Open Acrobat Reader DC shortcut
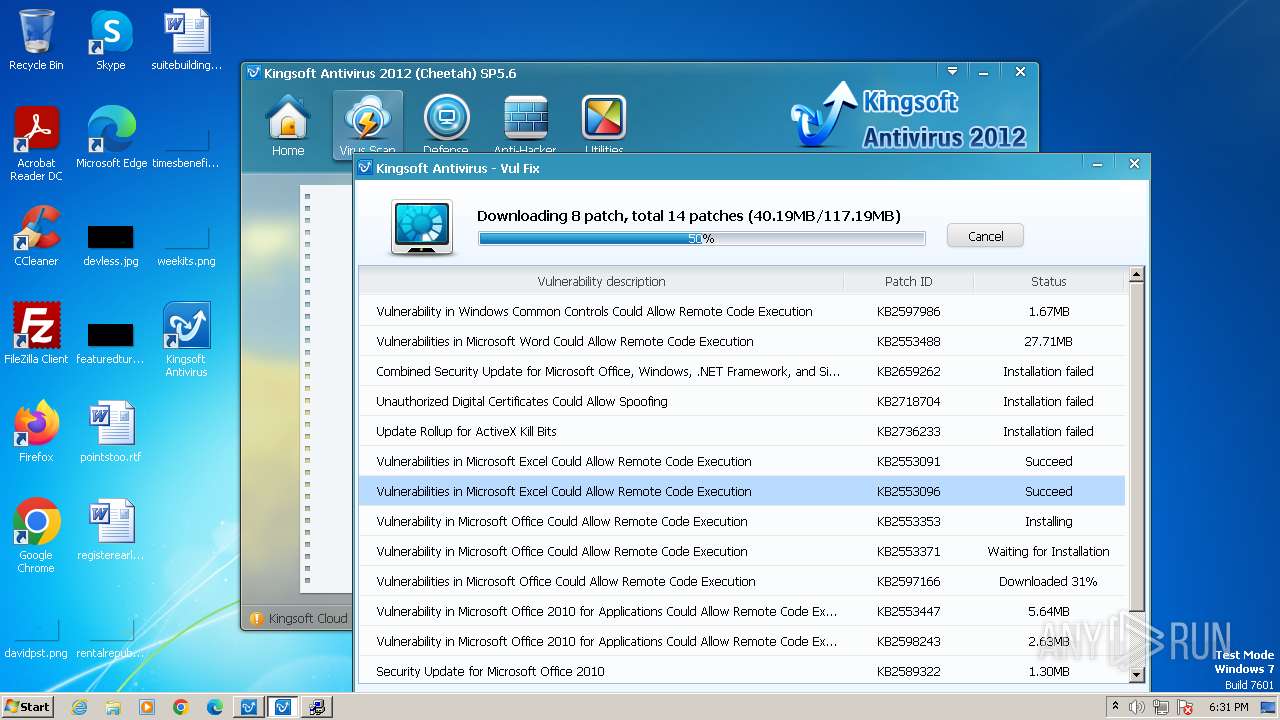The height and width of the screenshot is (720, 1280). (36, 144)
